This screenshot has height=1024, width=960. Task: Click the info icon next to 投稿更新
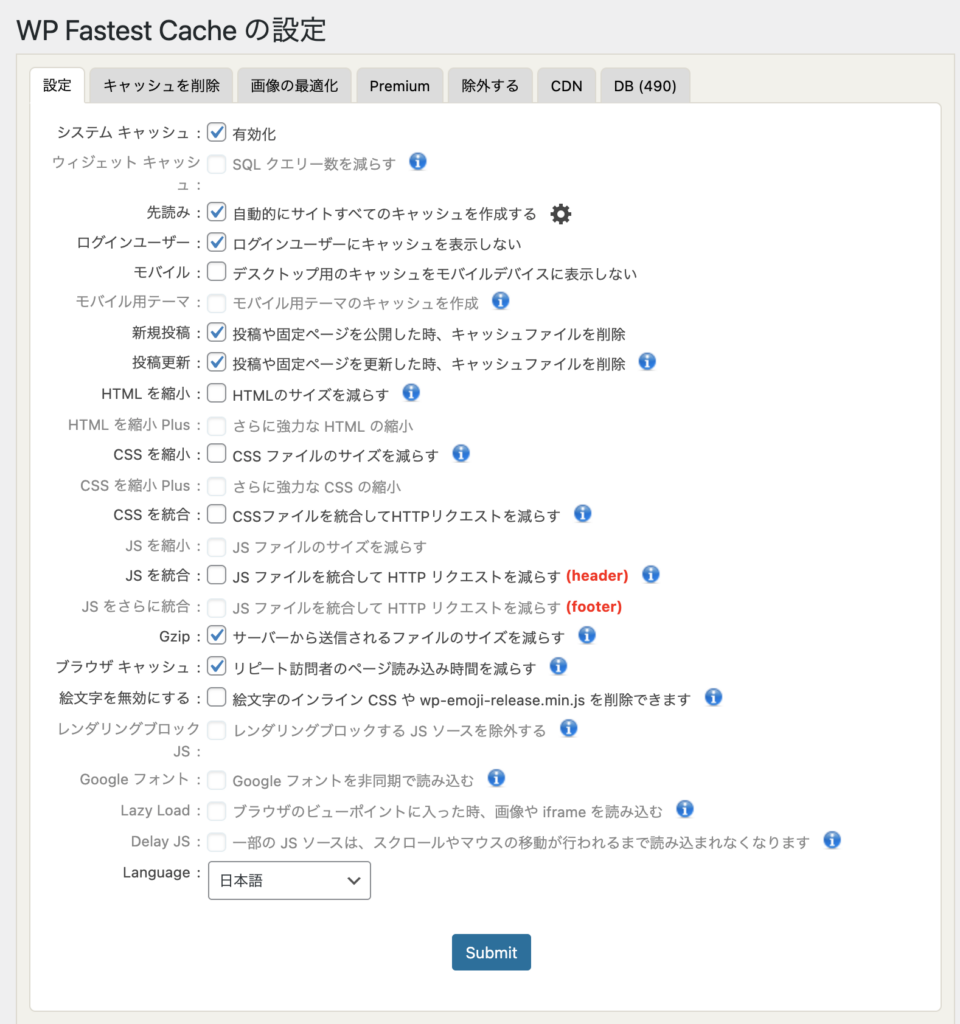(x=647, y=363)
